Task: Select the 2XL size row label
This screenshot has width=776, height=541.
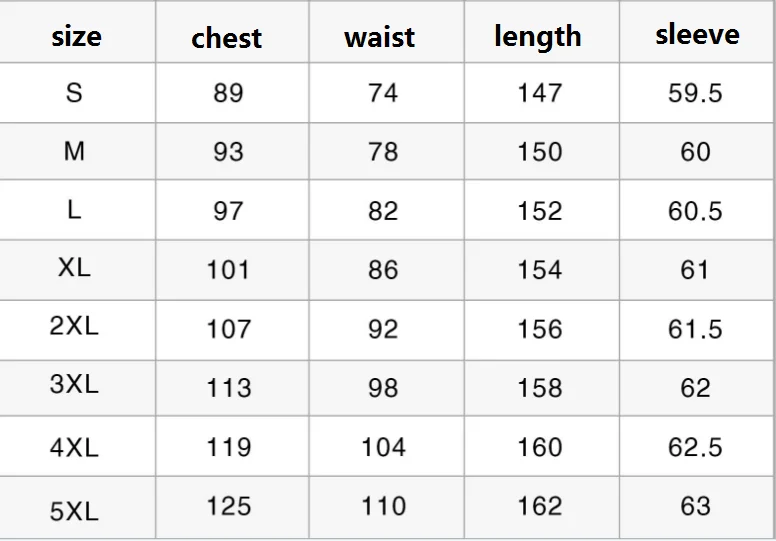Action: (x=74, y=327)
